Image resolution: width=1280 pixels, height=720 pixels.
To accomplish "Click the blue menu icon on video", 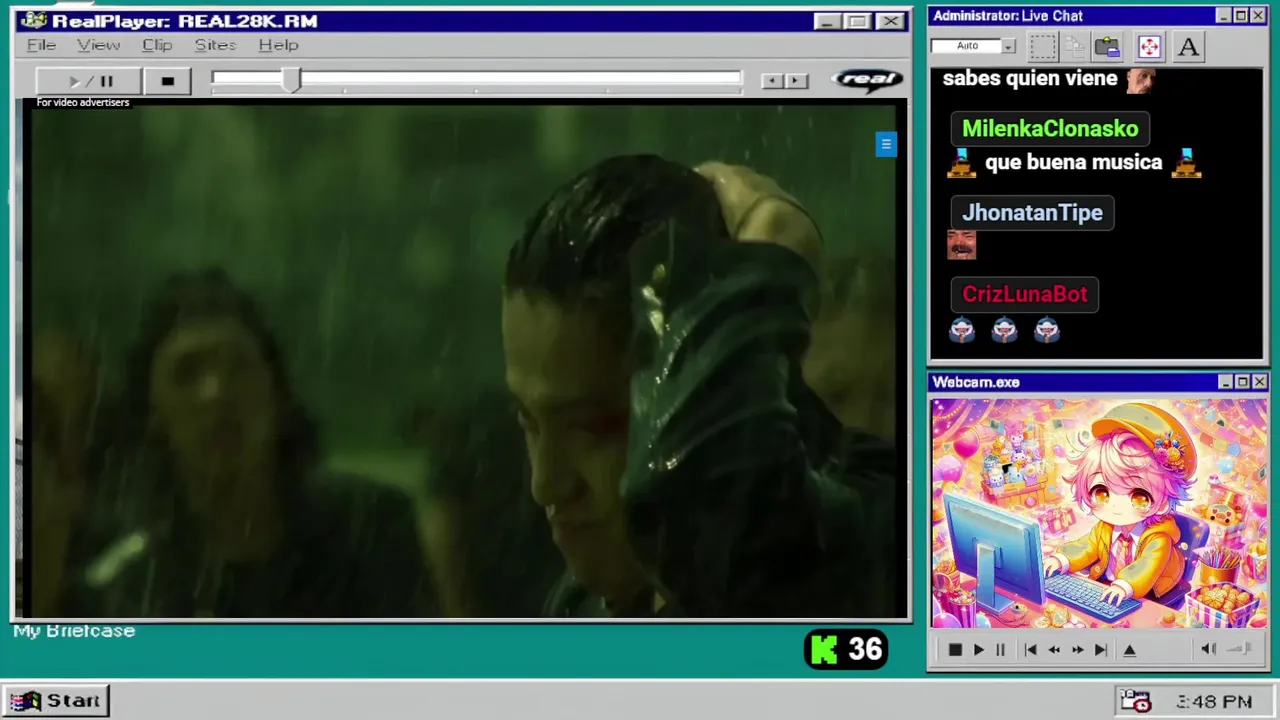I will (886, 145).
